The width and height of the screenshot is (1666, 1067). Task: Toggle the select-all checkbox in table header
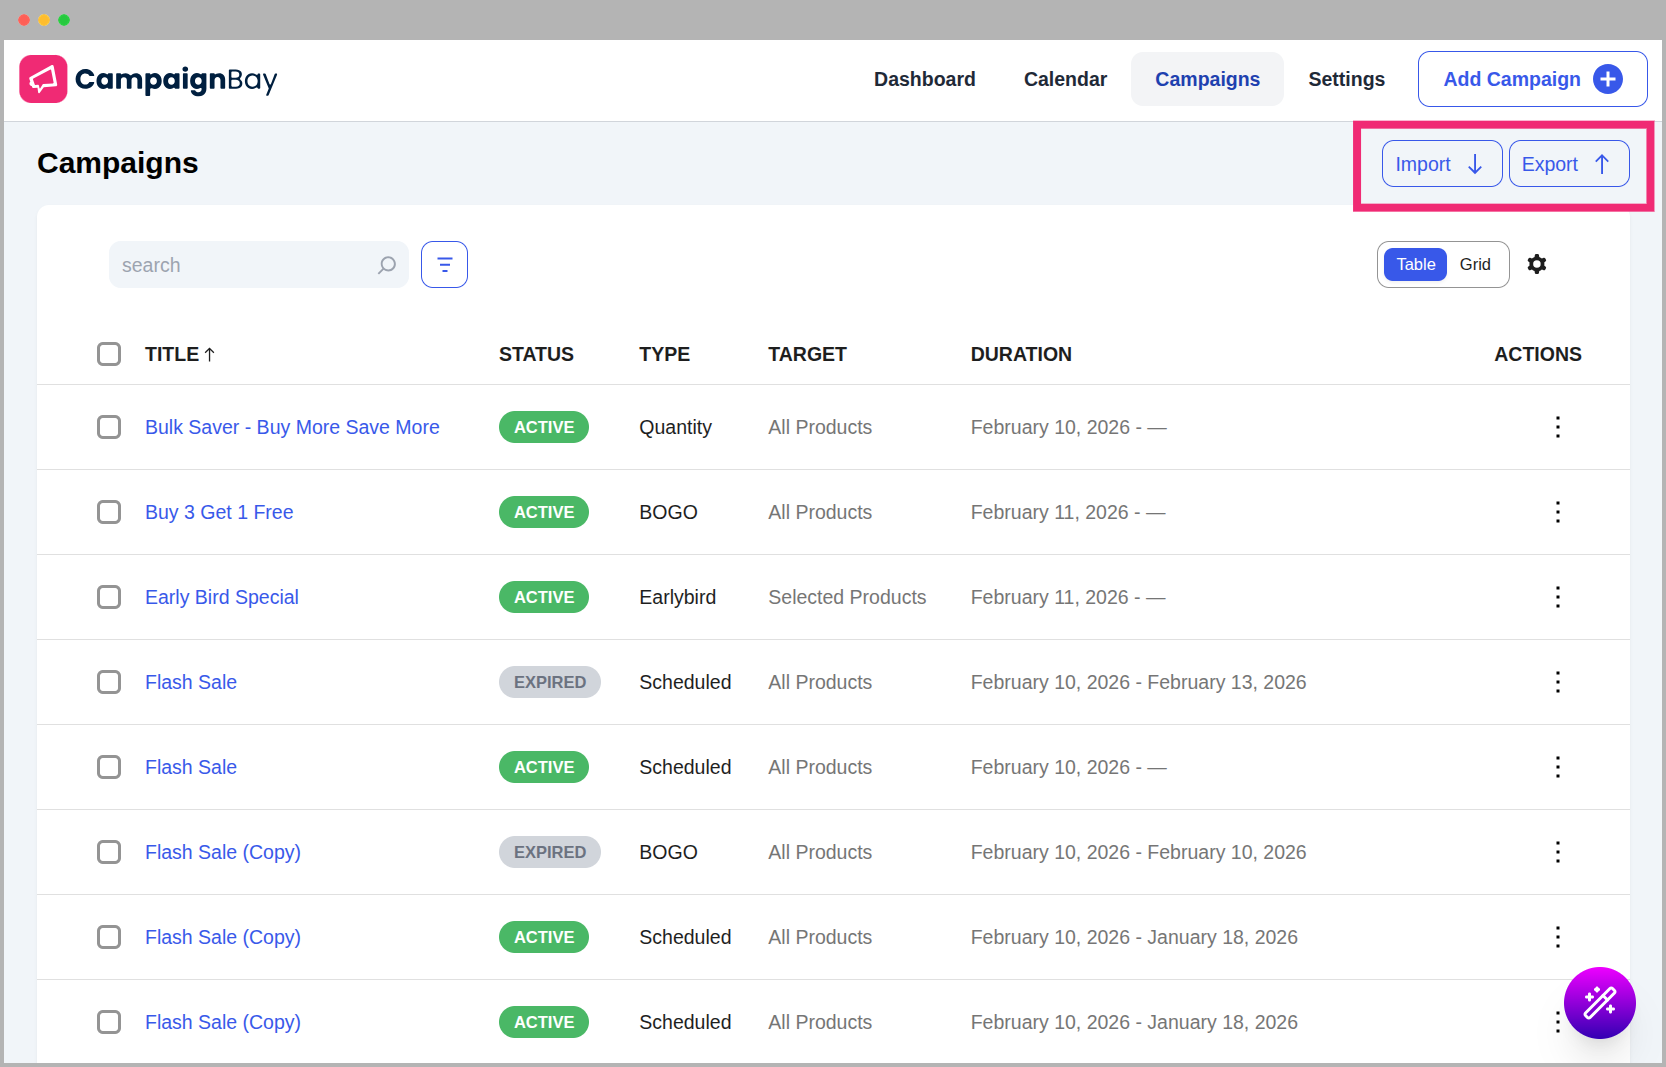pos(109,354)
